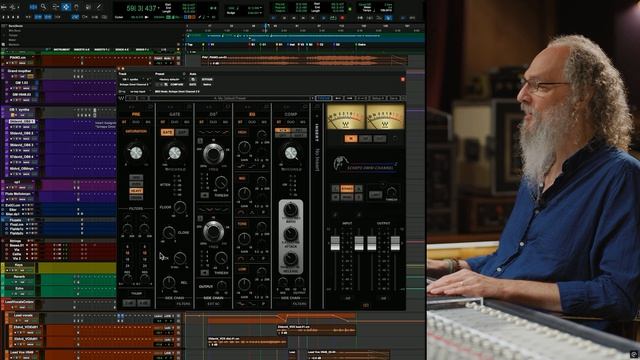Select the green Echo track
This screenshot has height=360, width=640.
click(x=19, y=289)
